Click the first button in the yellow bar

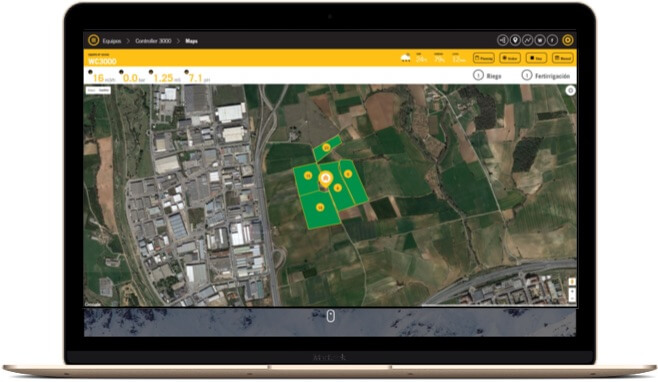click(484, 58)
